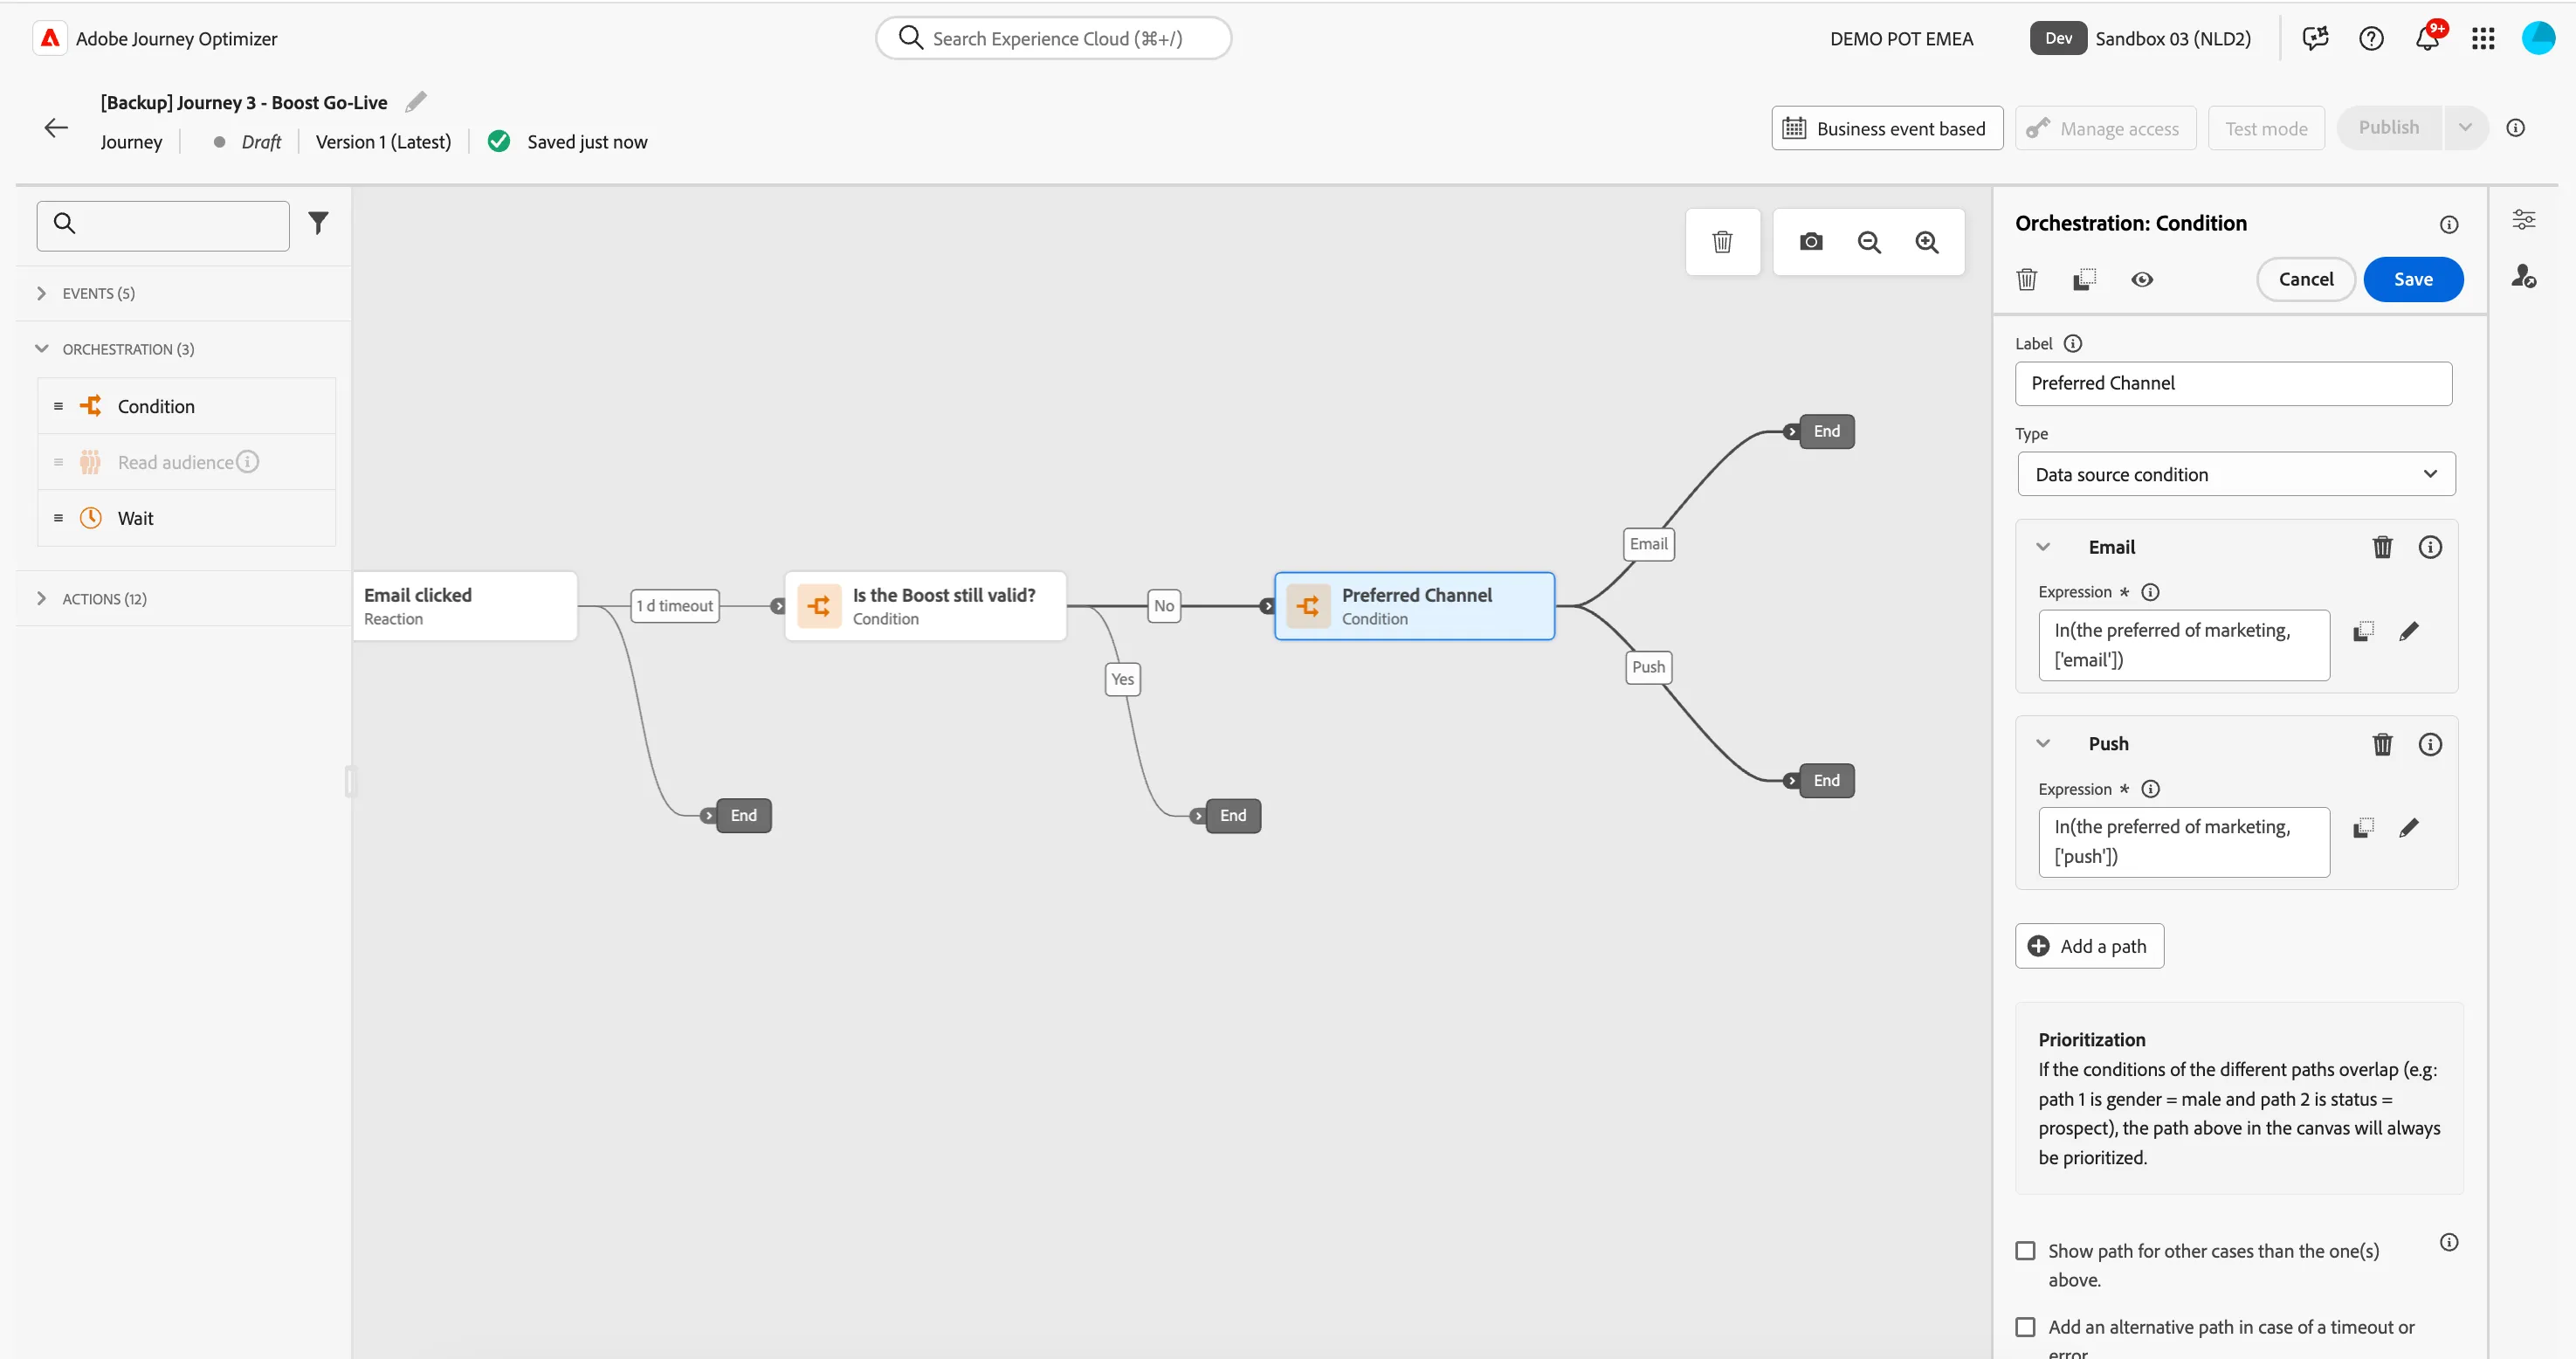This screenshot has height=1359, width=2576.
Task: Click the Business event based button
Action: (1887, 128)
